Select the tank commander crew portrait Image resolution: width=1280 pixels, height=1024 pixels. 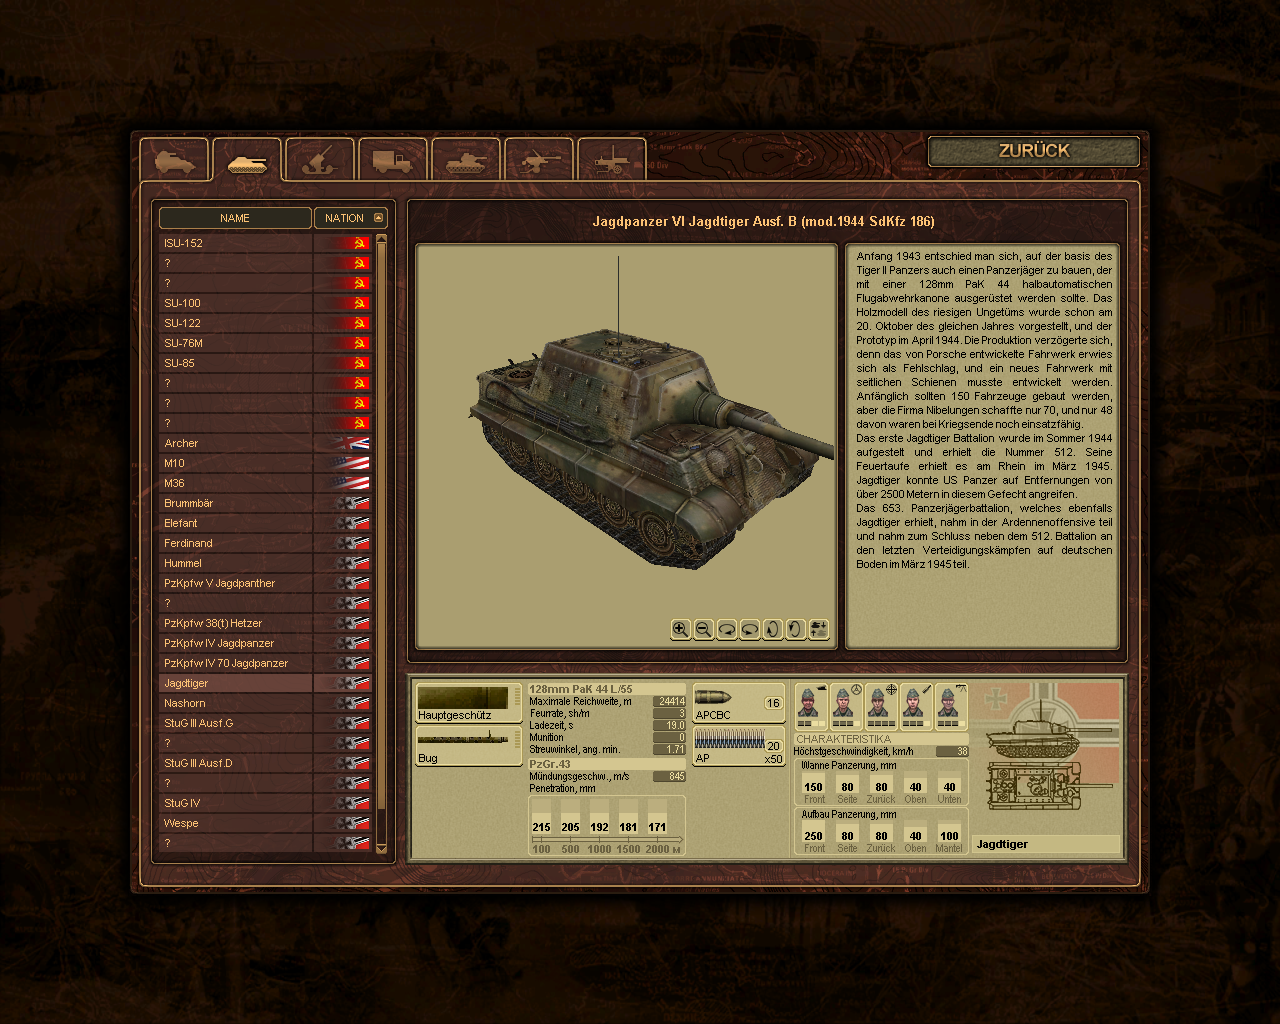pyautogui.click(x=810, y=704)
